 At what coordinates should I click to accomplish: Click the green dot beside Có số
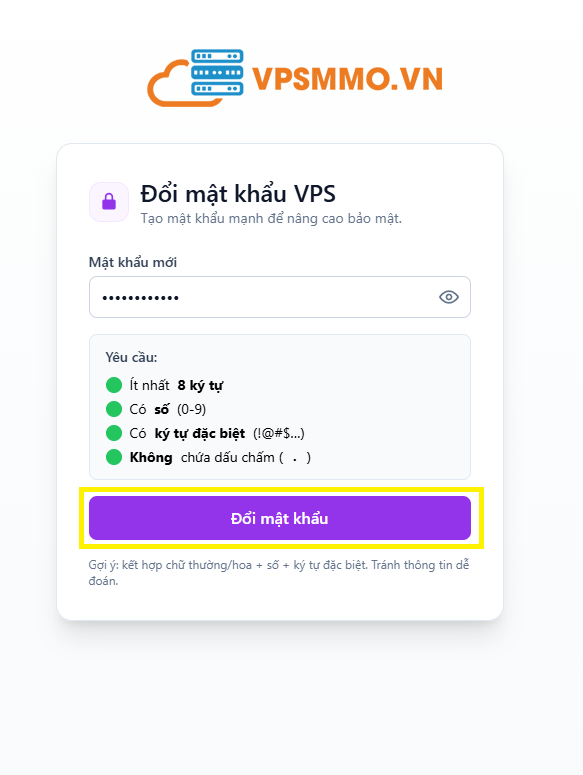tap(114, 409)
